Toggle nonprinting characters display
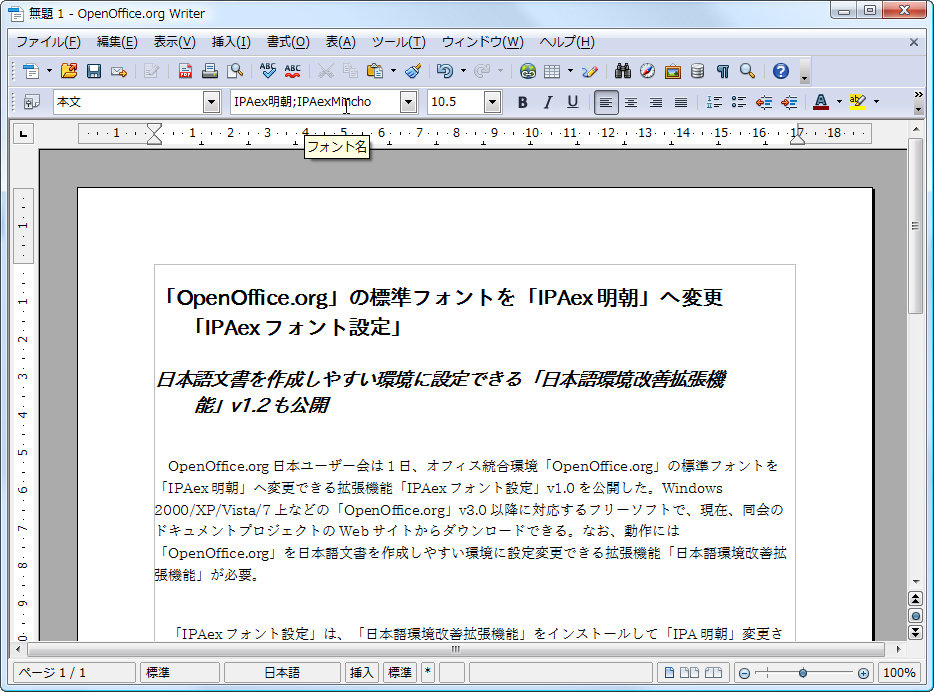 tap(722, 71)
